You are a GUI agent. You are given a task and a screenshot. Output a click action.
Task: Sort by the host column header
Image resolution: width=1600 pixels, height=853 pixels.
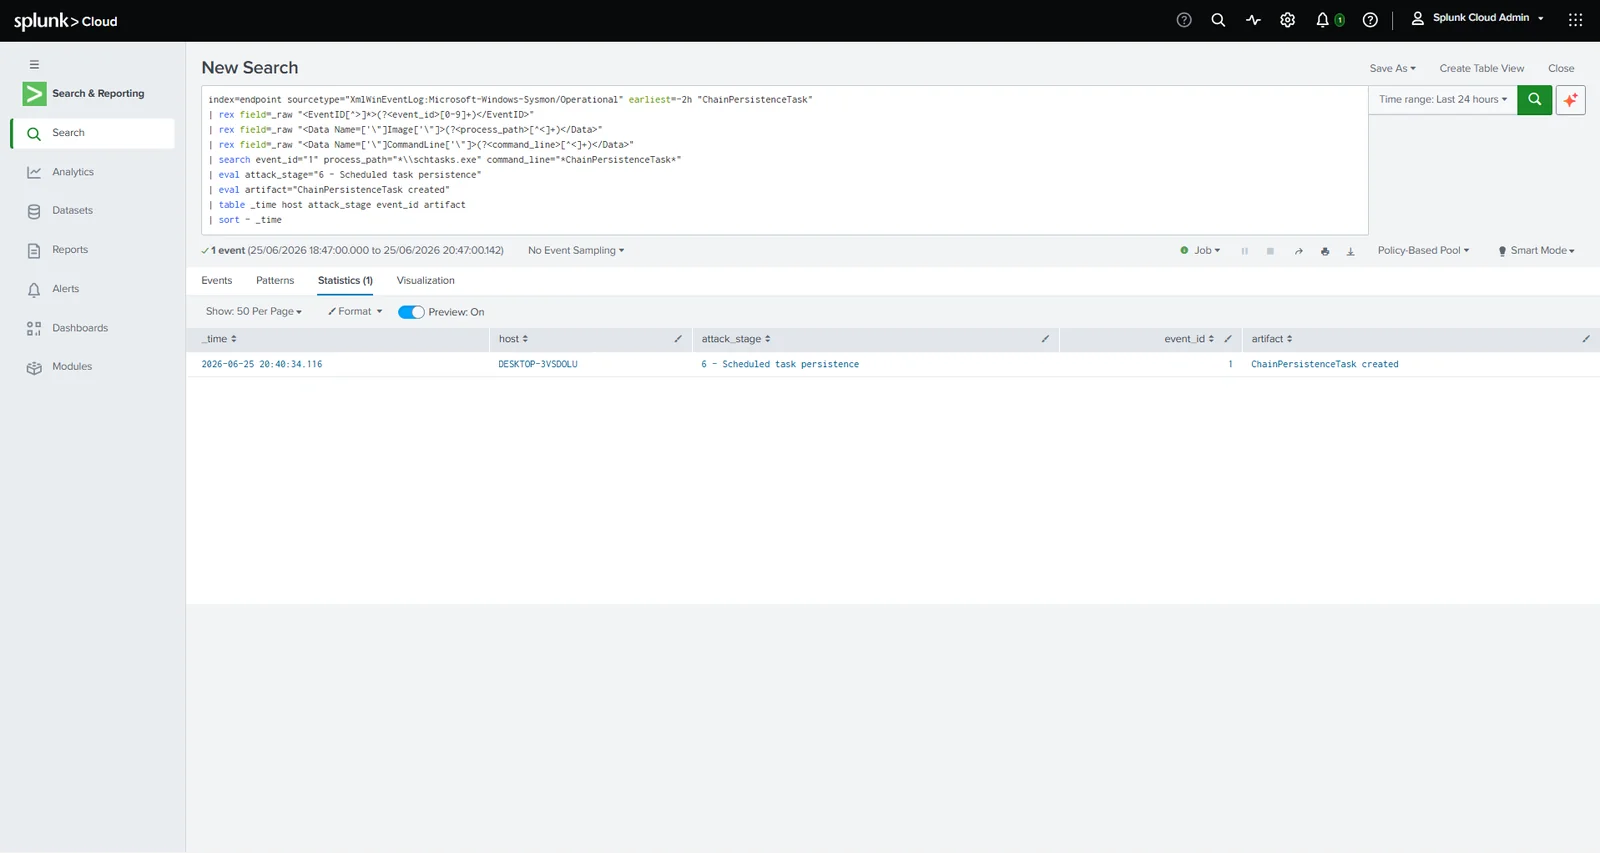click(513, 339)
